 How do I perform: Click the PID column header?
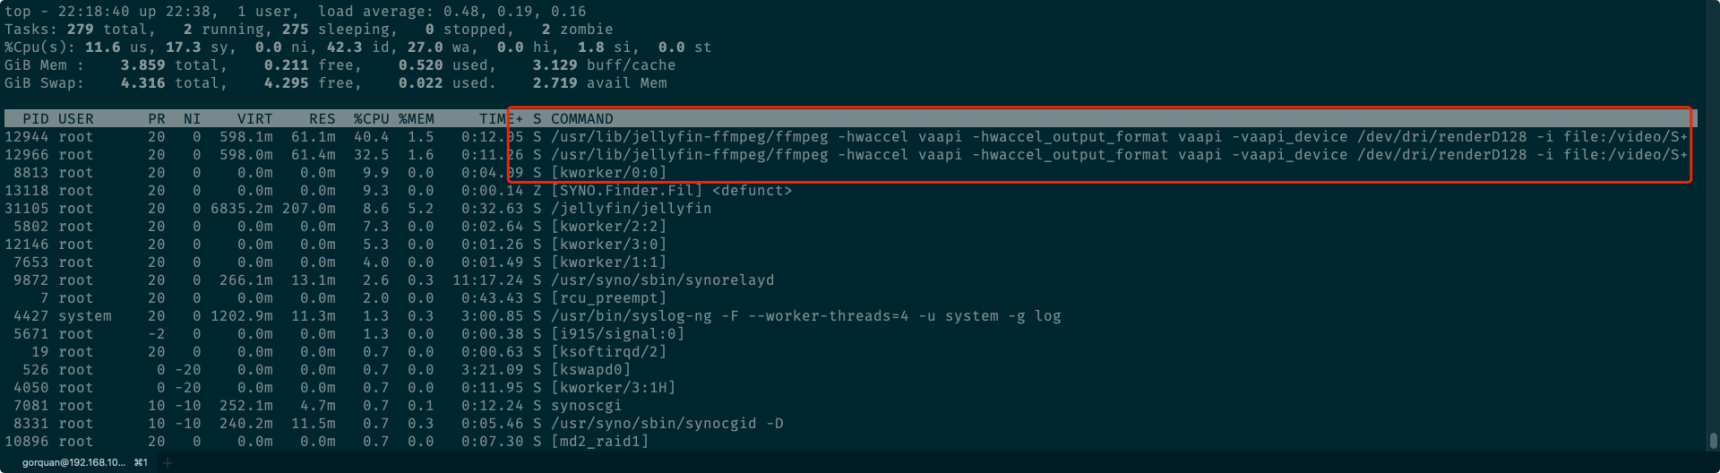pyautogui.click(x=35, y=119)
